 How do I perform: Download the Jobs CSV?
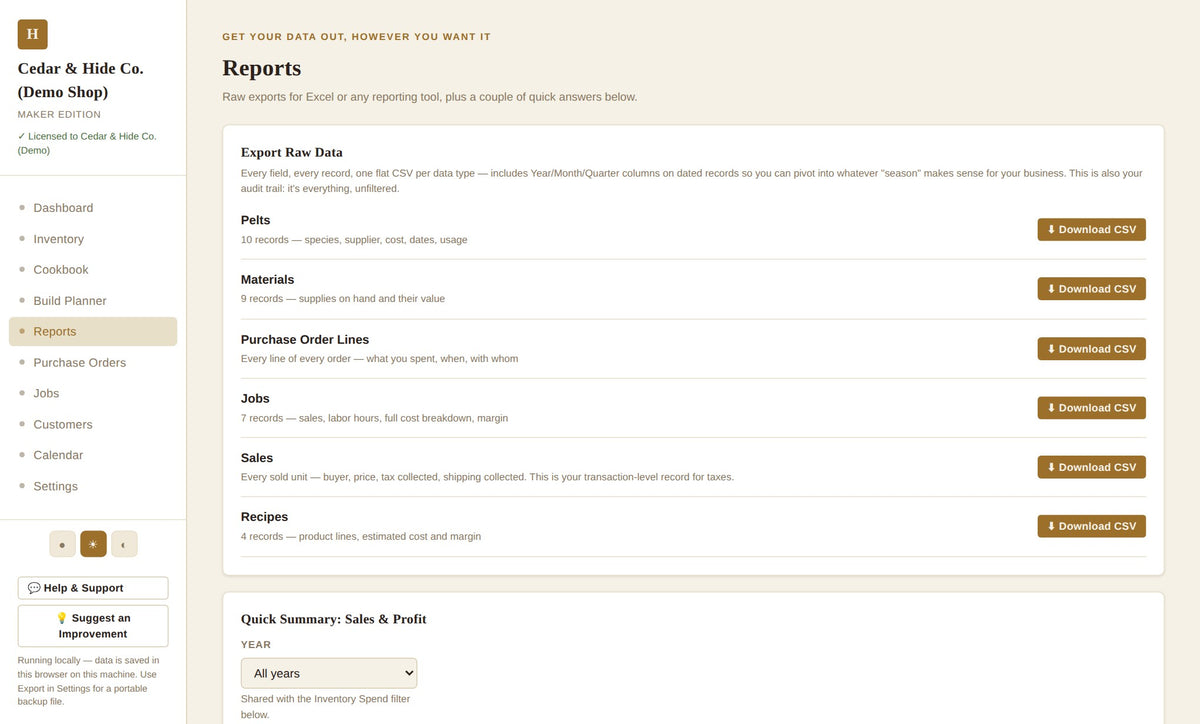(x=1091, y=408)
